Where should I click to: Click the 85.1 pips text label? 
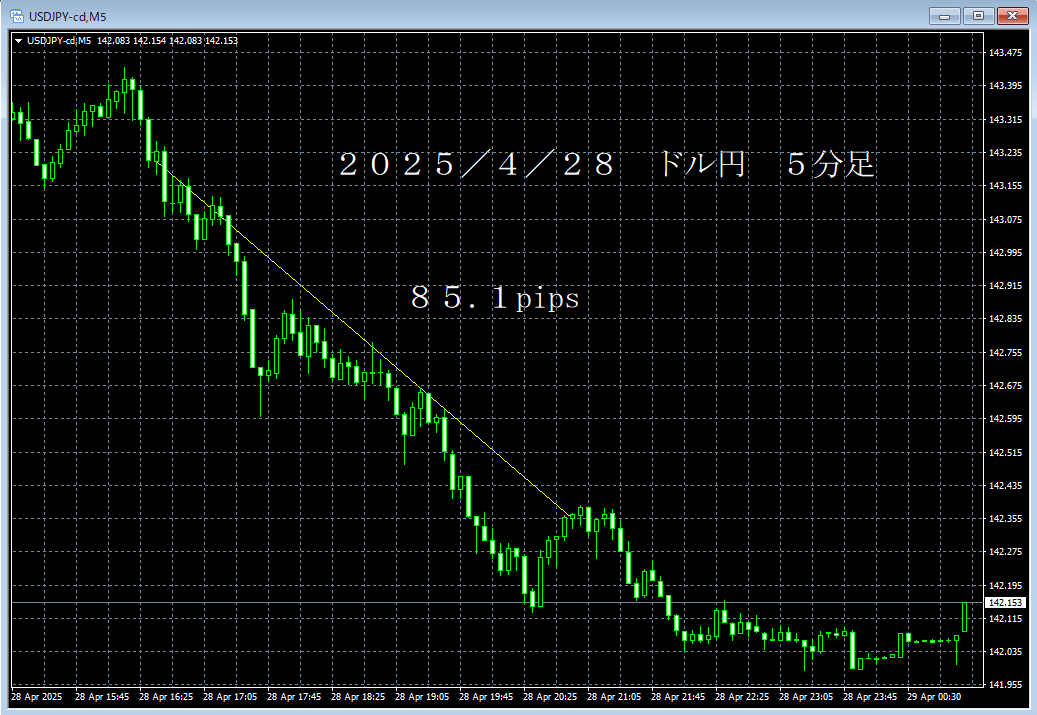tap(495, 298)
